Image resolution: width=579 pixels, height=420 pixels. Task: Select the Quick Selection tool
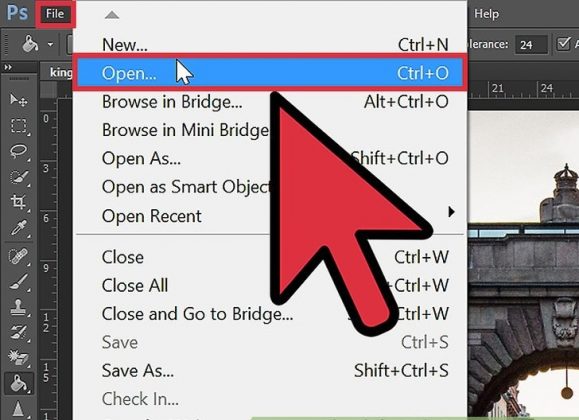pyautogui.click(x=18, y=177)
